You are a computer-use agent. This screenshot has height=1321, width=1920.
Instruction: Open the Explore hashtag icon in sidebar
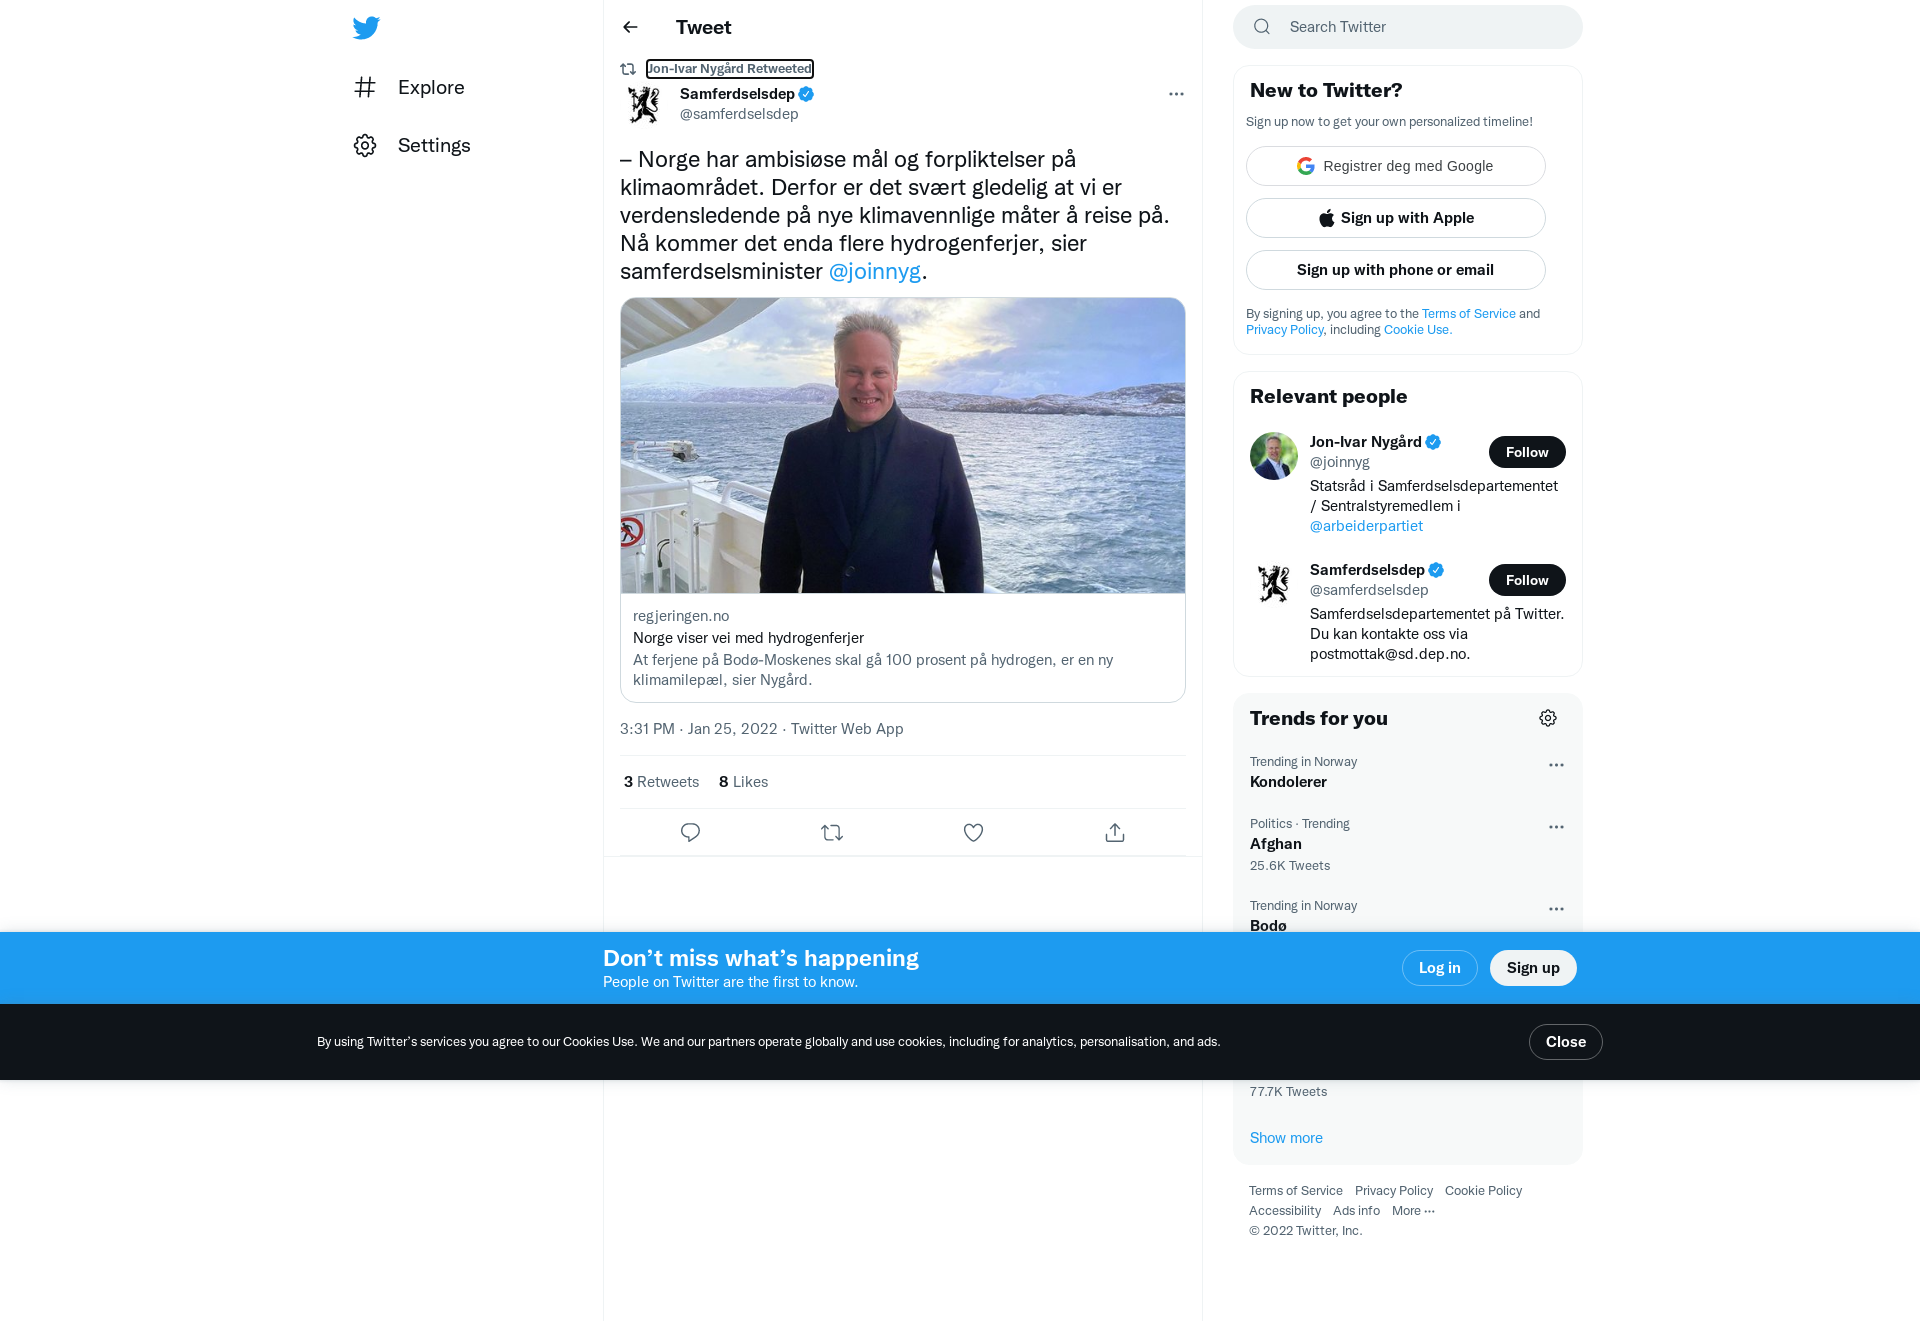(365, 87)
